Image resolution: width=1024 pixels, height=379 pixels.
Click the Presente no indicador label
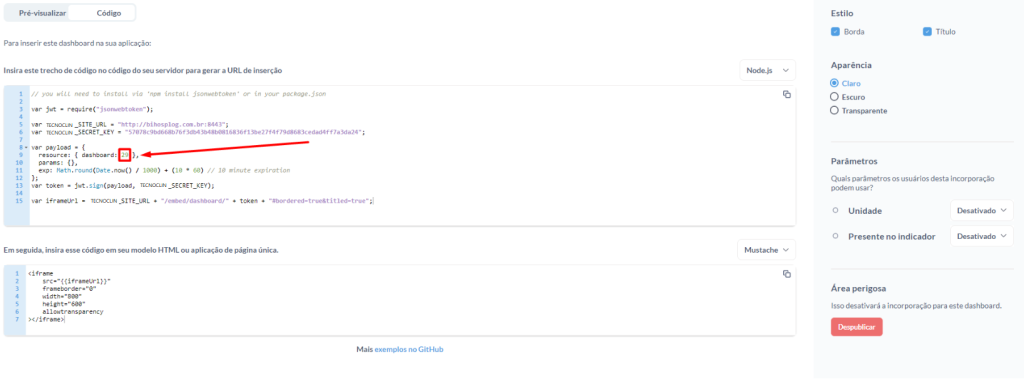[891, 236]
